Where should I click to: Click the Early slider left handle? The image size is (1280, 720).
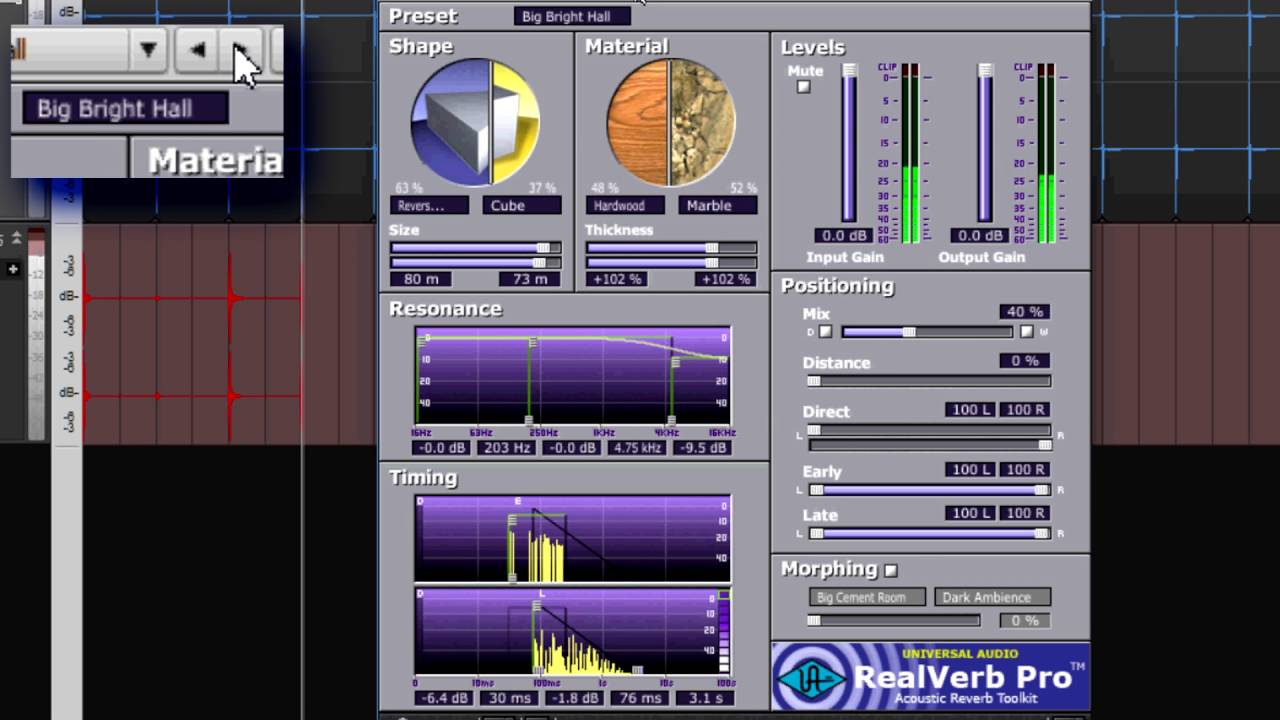tap(817, 490)
